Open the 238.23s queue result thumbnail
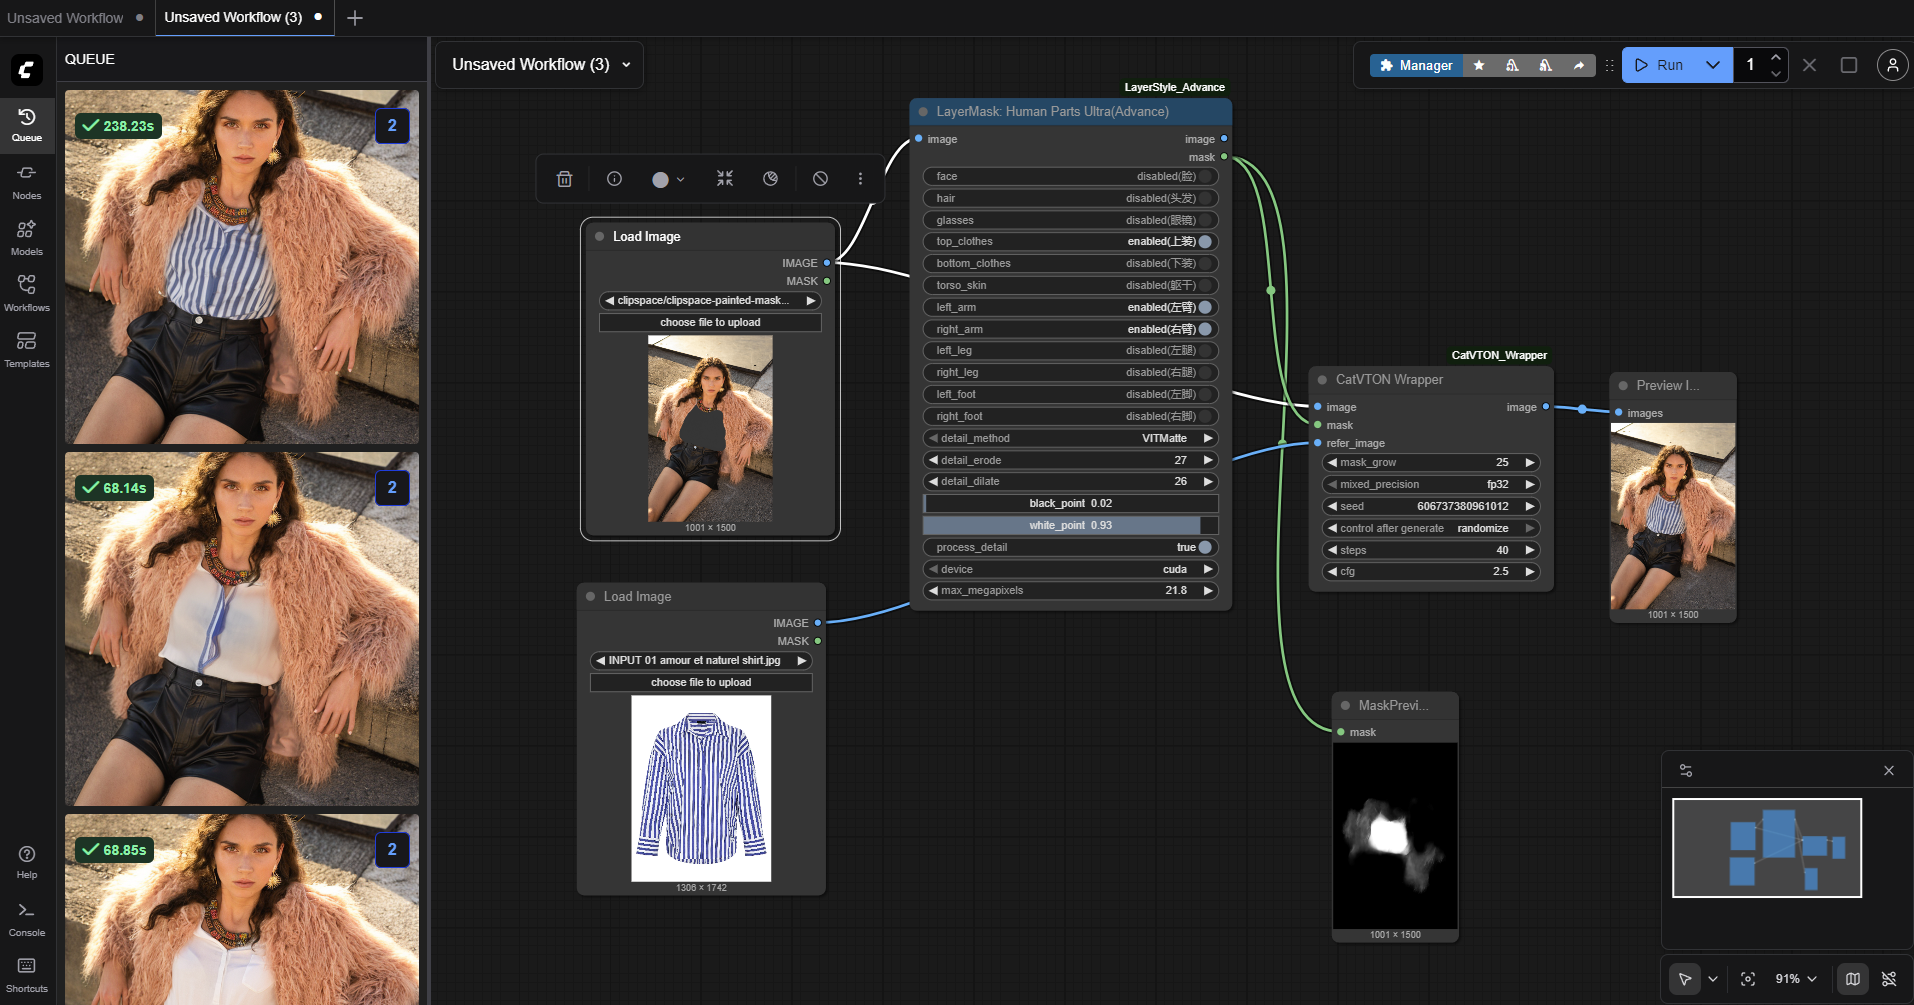The image size is (1914, 1005). (242, 267)
